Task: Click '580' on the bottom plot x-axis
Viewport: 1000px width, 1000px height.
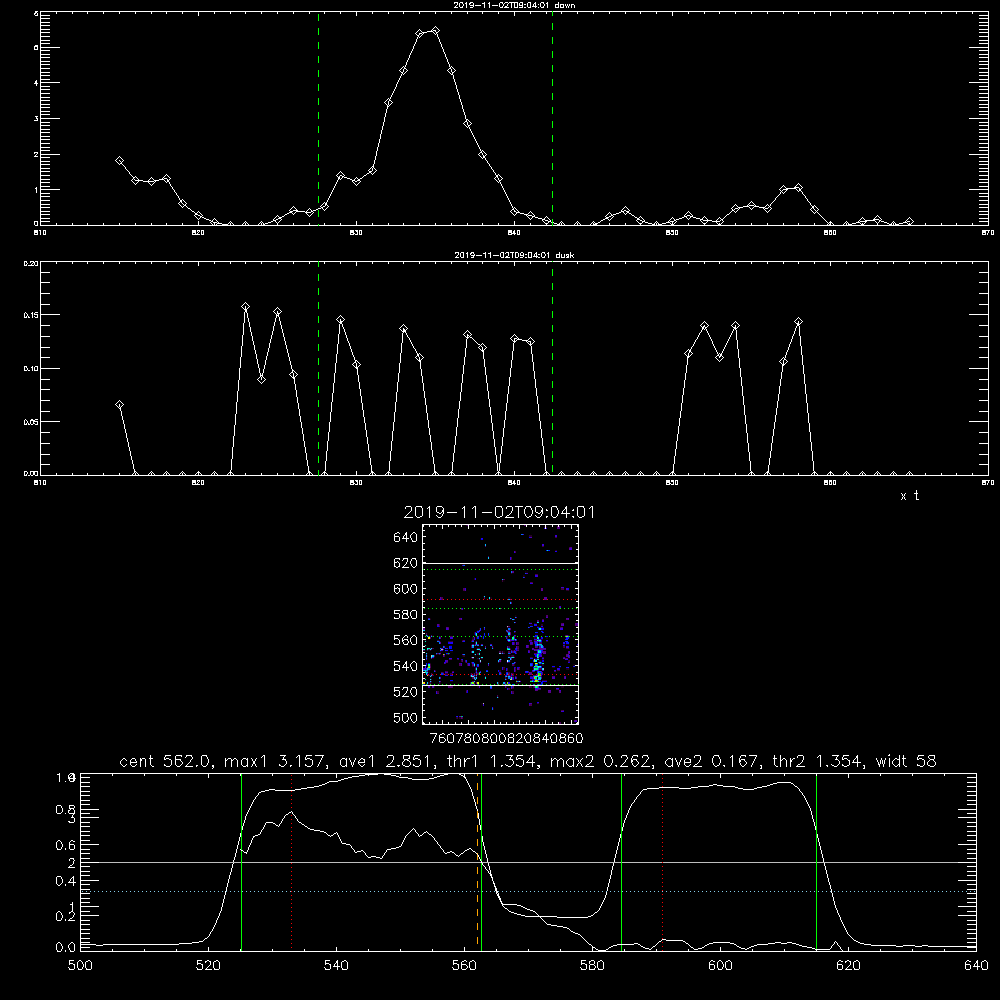Action: pyautogui.click(x=592, y=966)
